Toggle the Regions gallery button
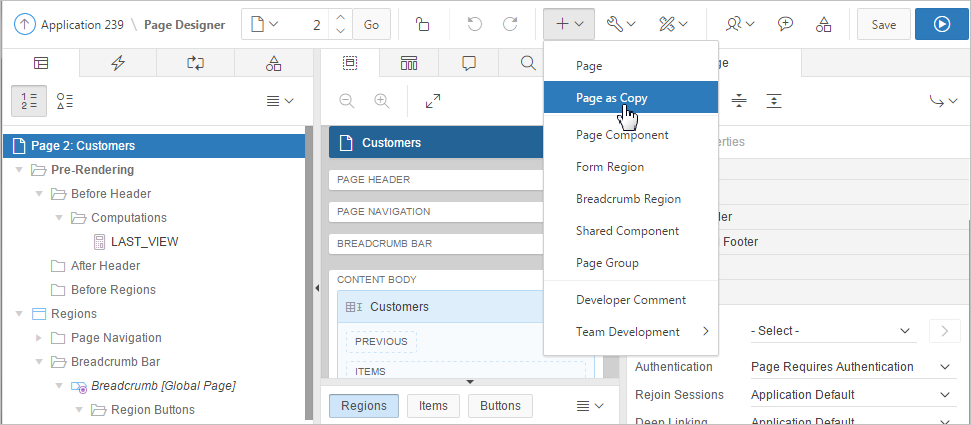Image resolution: width=971 pixels, height=425 pixels. coord(364,405)
